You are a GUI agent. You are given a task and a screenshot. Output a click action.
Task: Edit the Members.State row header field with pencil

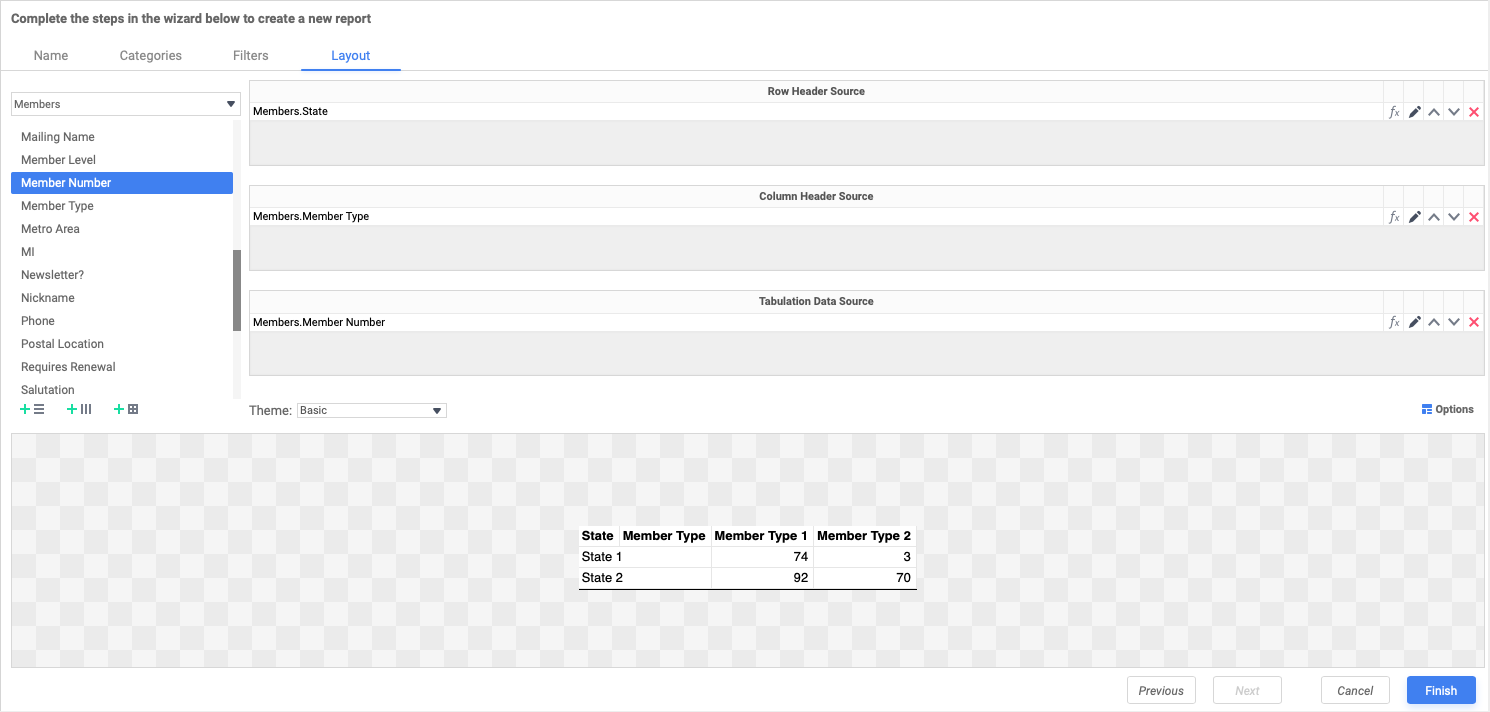[x=1414, y=111]
